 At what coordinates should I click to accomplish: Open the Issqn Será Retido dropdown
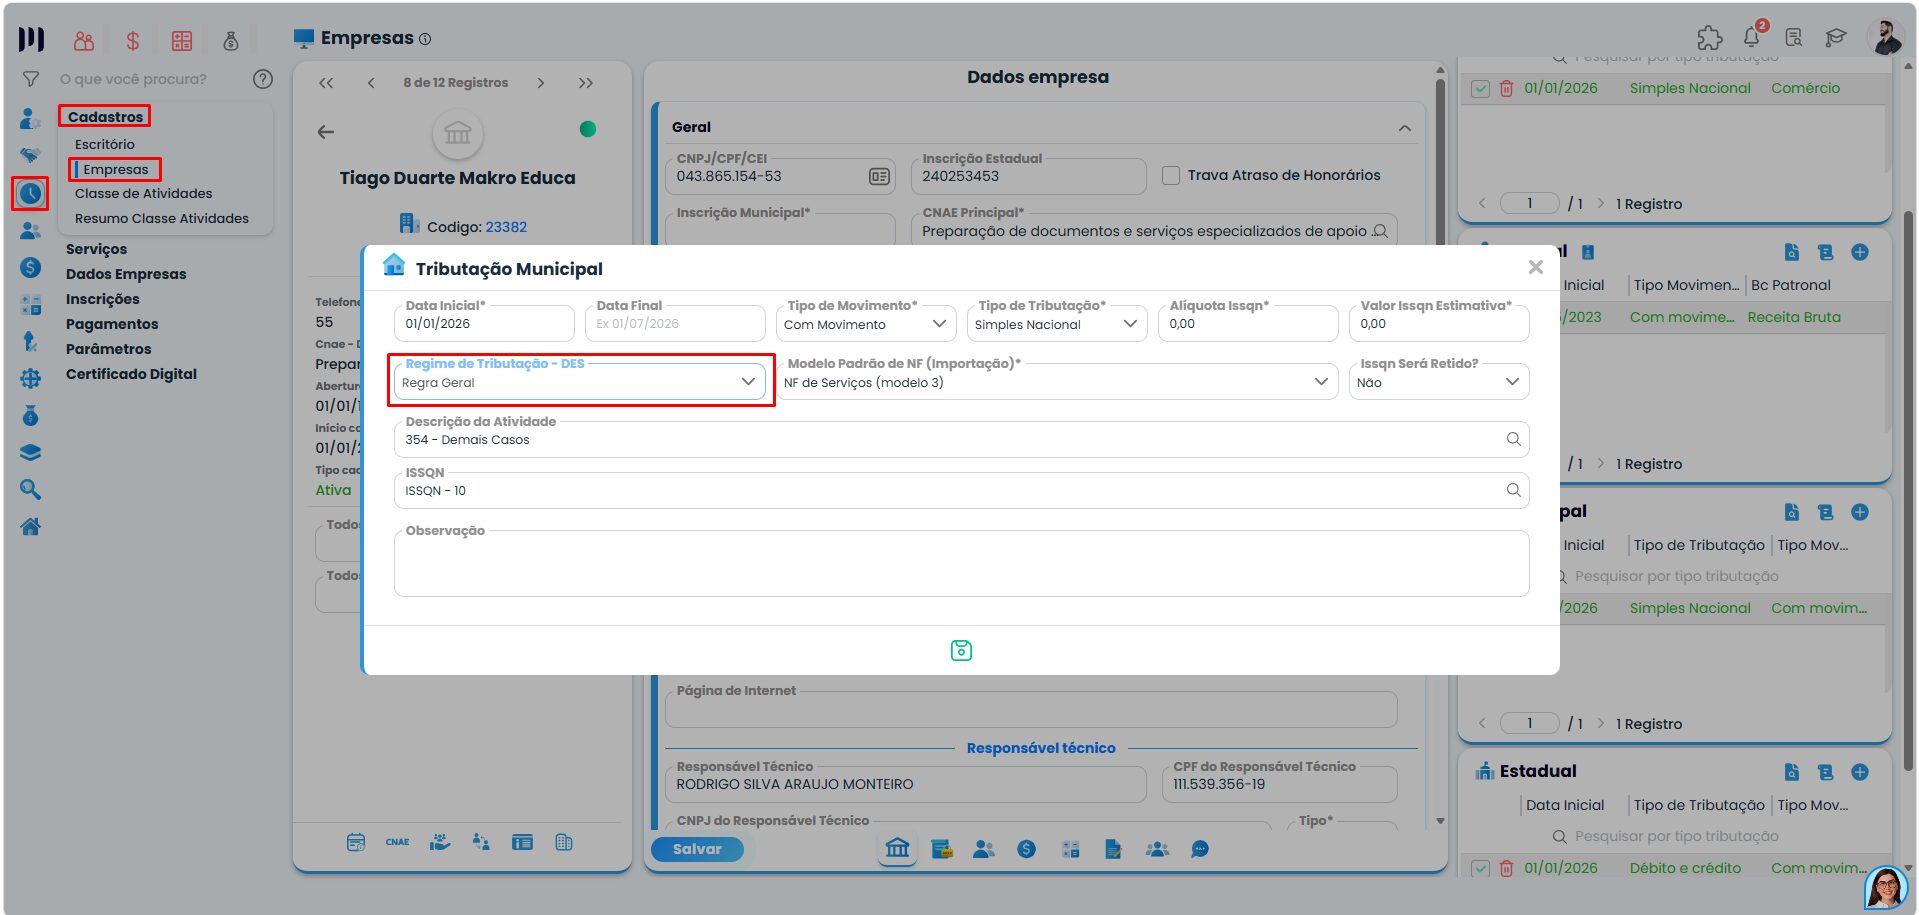click(x=1439, y=382)
